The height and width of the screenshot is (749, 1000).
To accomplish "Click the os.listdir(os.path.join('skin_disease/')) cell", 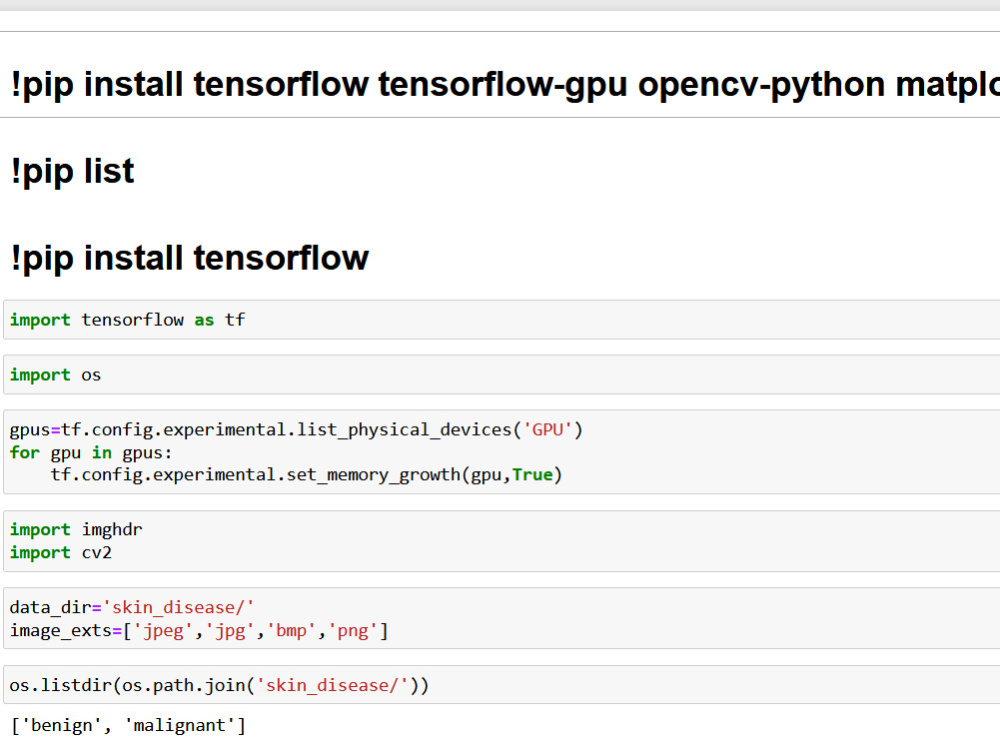I will click(x=501, y=685).
